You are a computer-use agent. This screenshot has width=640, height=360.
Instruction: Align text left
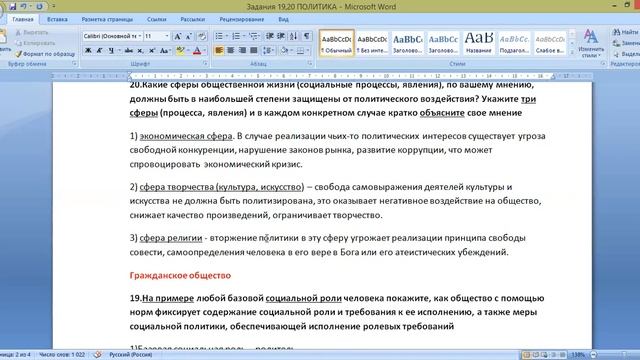coord(219,51)
